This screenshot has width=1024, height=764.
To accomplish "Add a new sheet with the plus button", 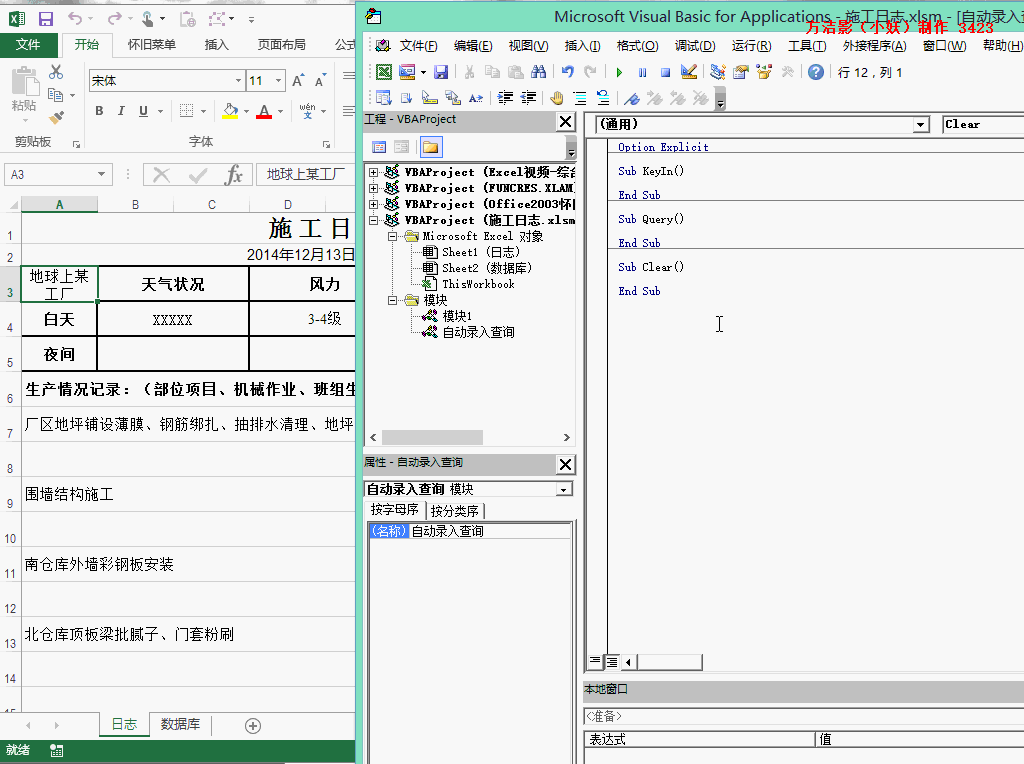I will [x=253, y=725].
